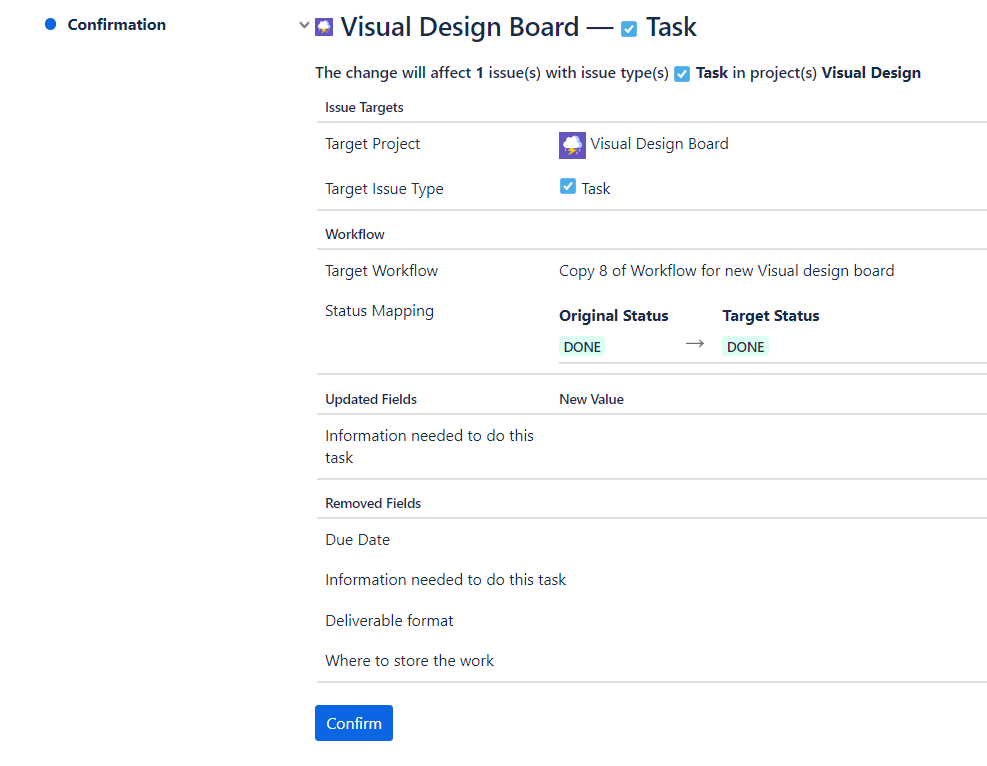Viewport: 987px width, 766px height.
Task: Click the Task icon in the summary sentence
Action: click(x=682, y=74)
